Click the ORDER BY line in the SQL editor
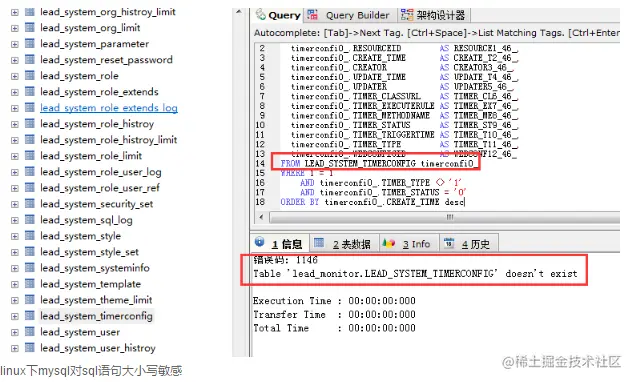The image size is (634, 382). point(372,202)
